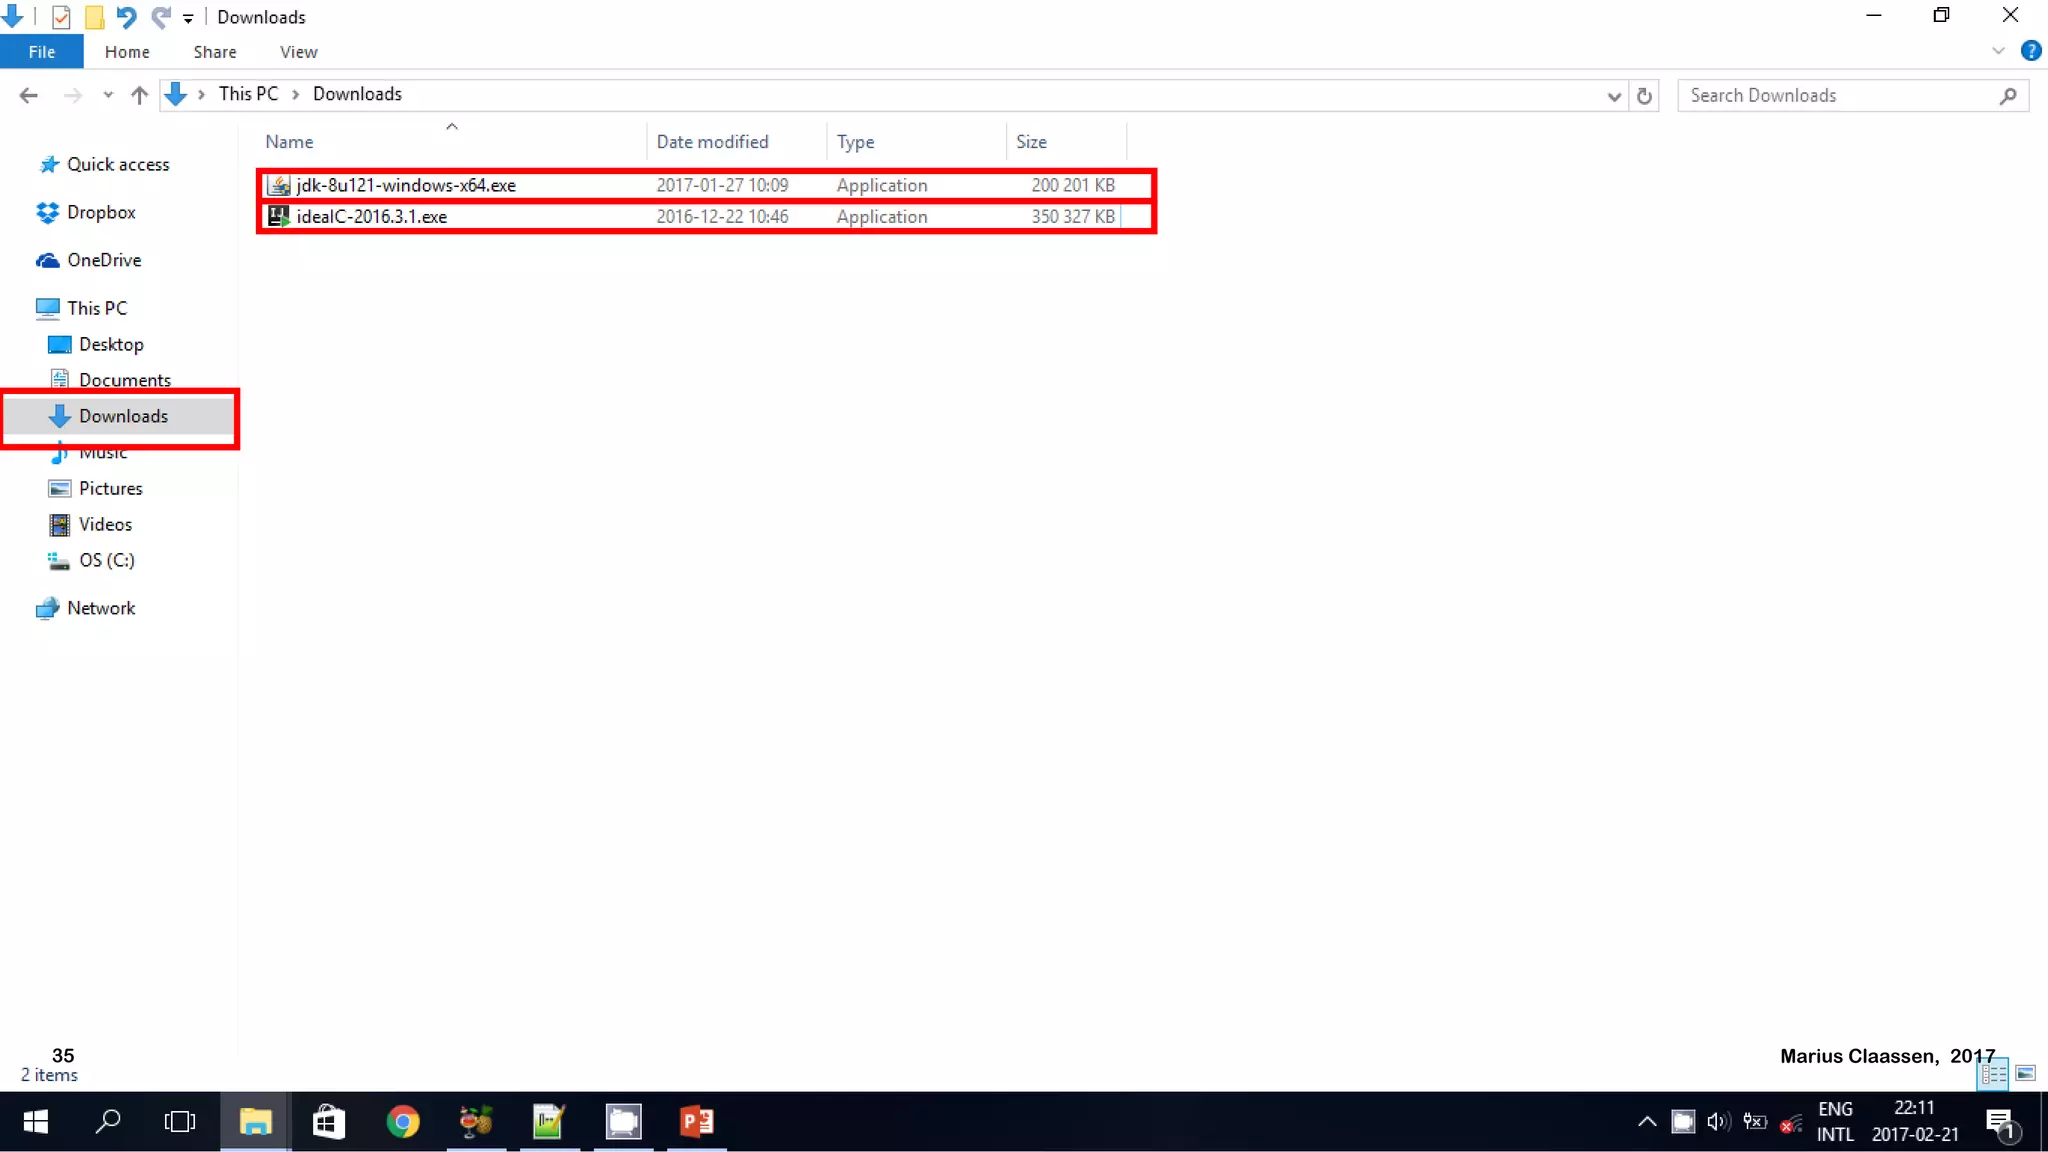Sort by the Date modified column header
The width and height of the screenshot is (2048, 1152).
(712, 142)
